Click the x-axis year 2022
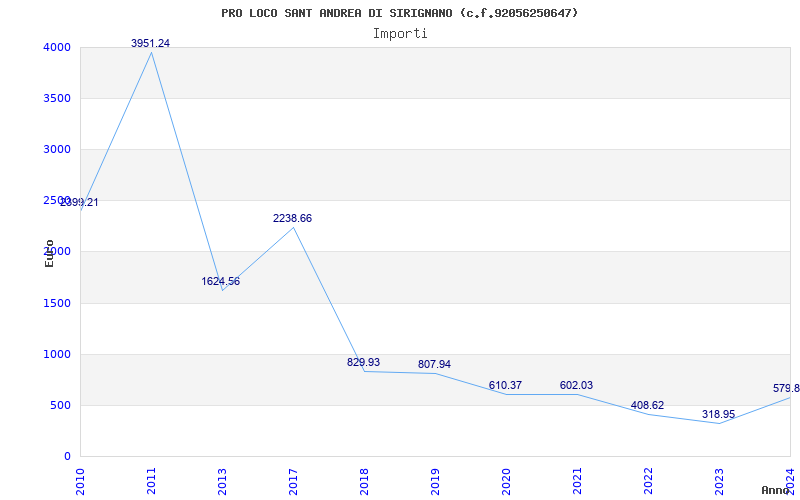Screen dimensions: 800x500 click(x=648, y=480)
